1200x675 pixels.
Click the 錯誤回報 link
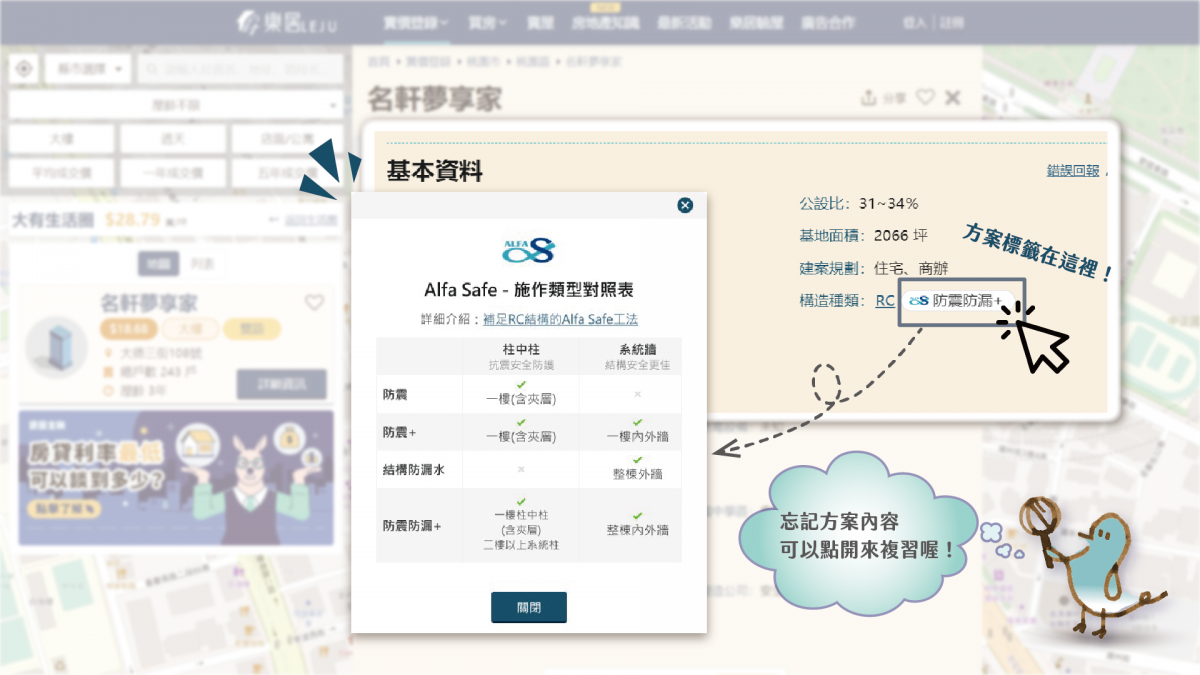(x=1073, y=170)
